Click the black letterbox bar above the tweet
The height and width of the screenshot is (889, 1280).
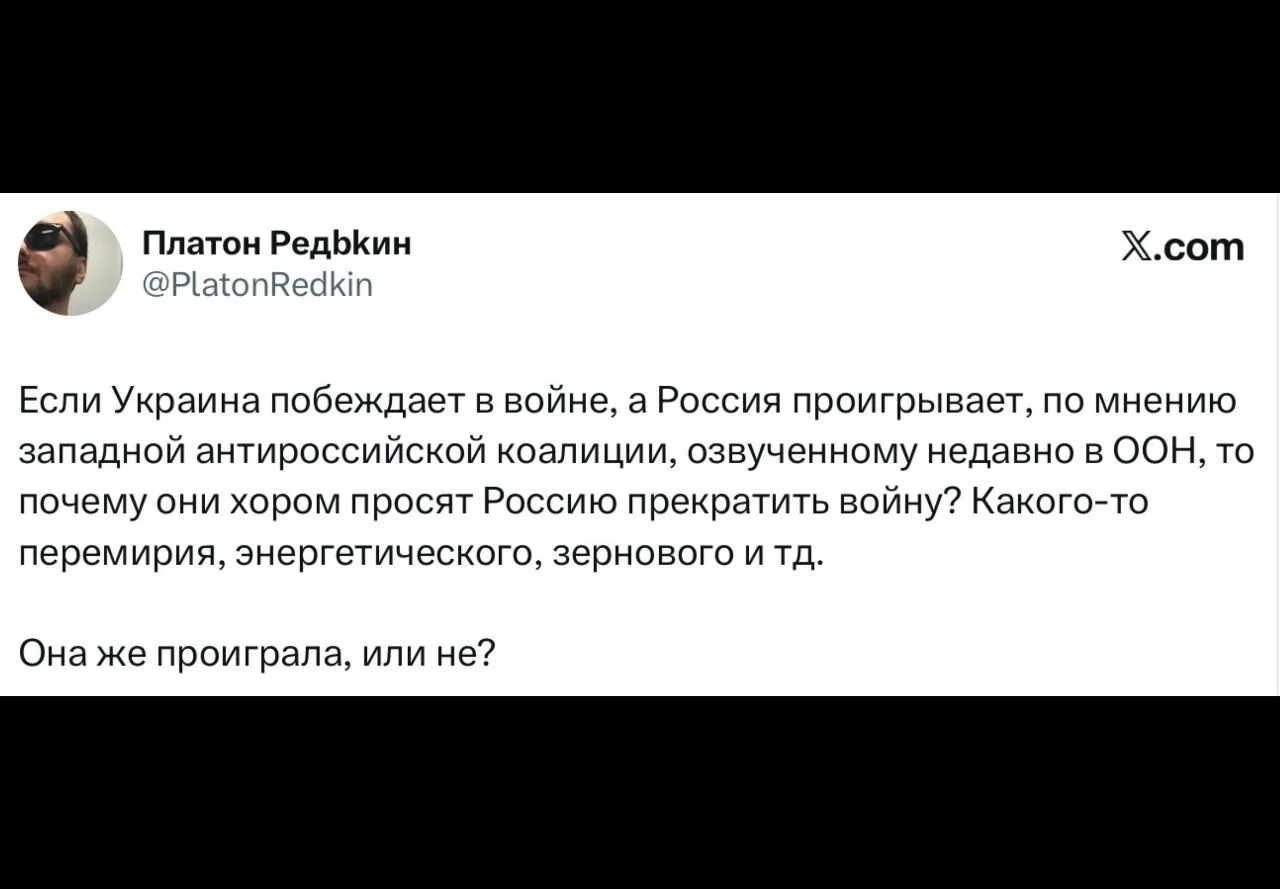tap(640, 96)
